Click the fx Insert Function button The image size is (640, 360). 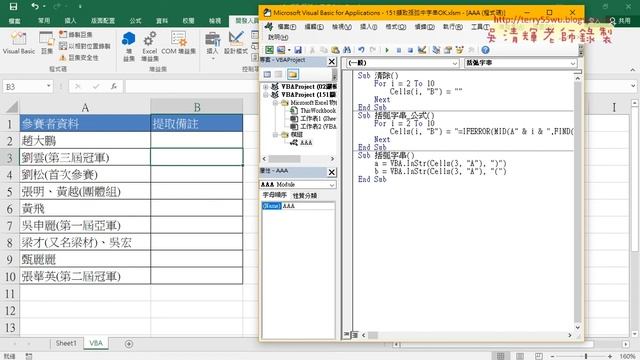pyautogui.click(x=114, y=86)
